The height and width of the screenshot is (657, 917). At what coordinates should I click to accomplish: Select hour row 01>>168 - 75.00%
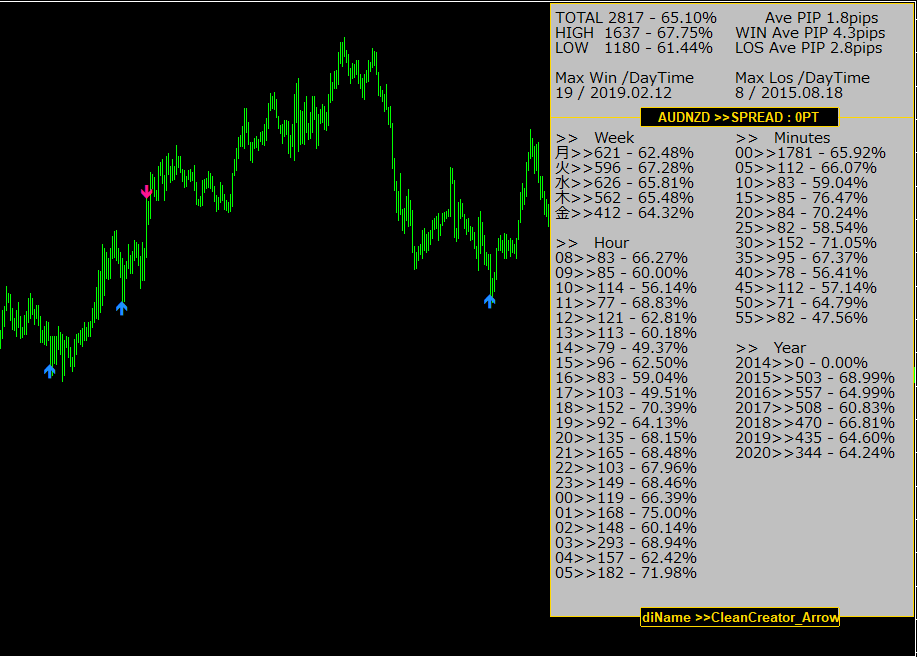click(x=626, y=513)
